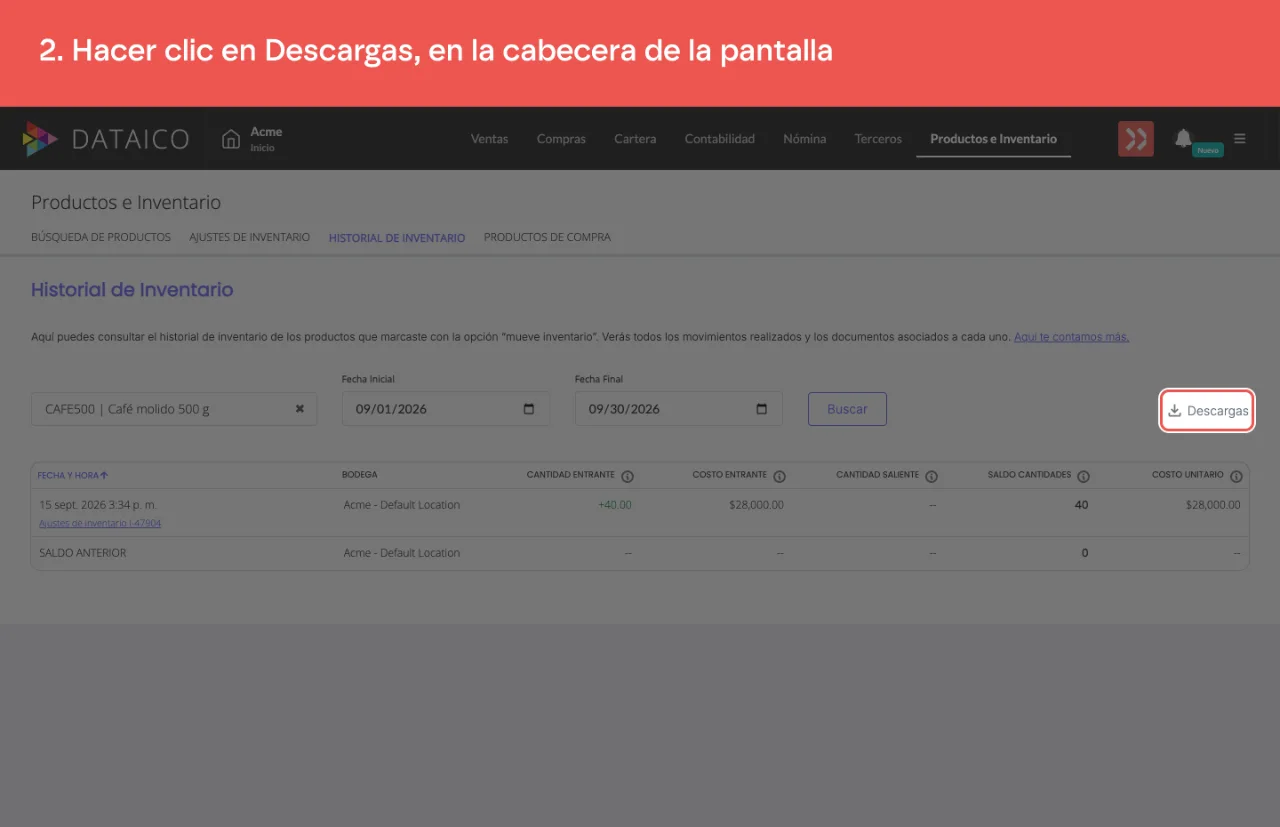The image size is (1280, 827).
Task: Open the Terceros menu
Action: pos(878,139)
